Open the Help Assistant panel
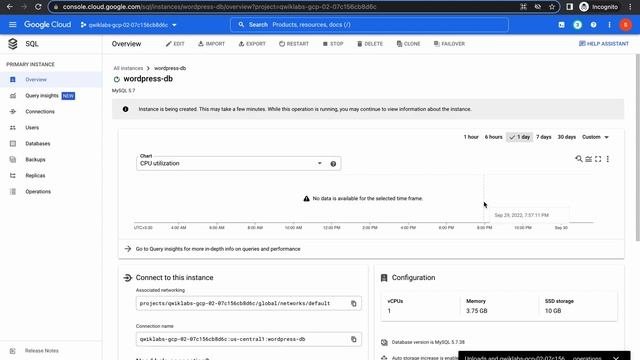Viewport: 640px width, 360px height. tap(604, 44)
